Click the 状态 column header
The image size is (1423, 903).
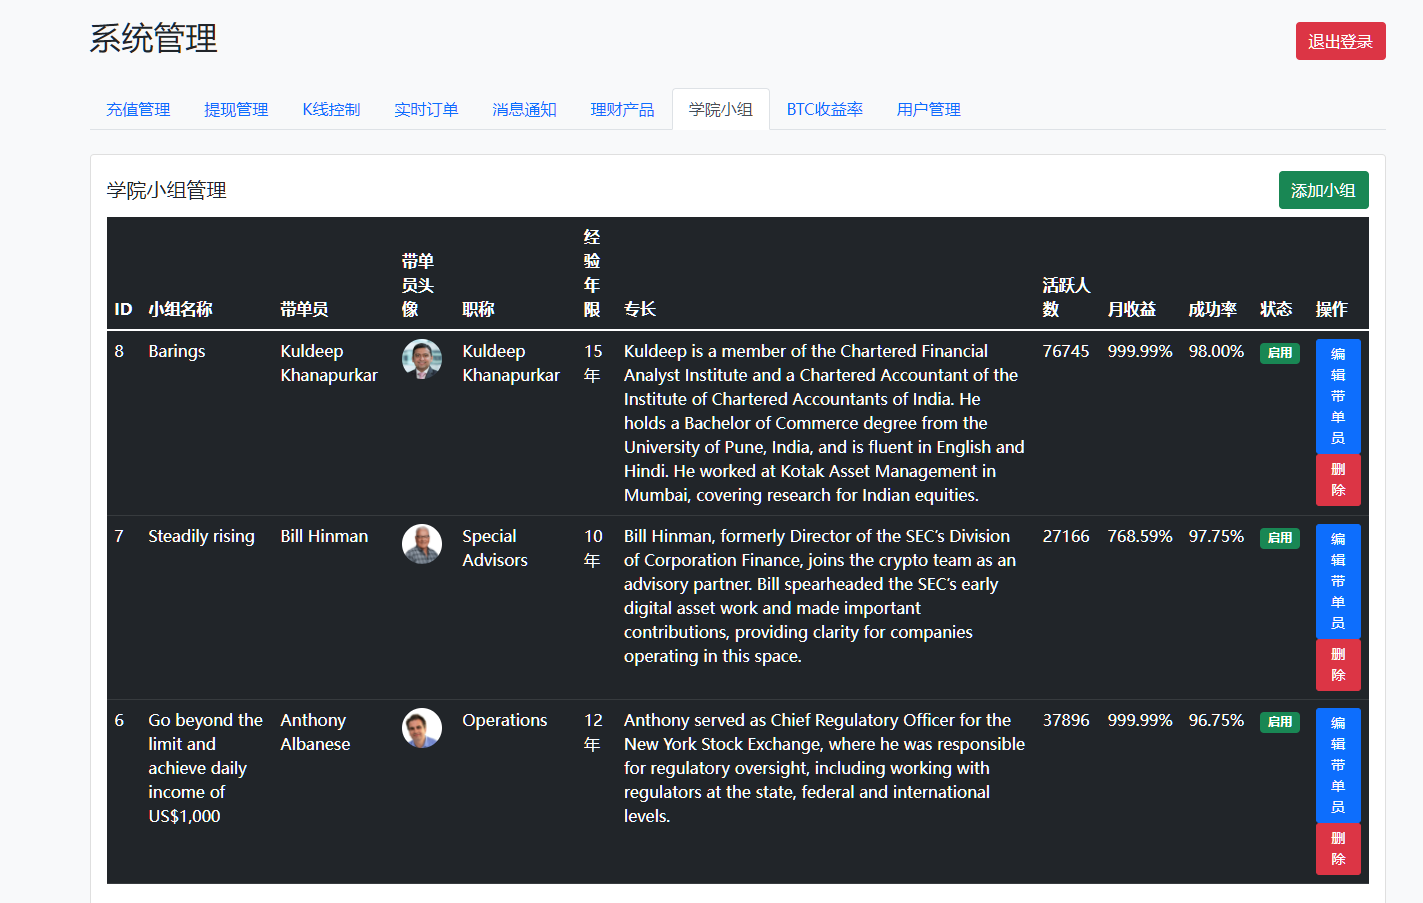[1276, 309]
